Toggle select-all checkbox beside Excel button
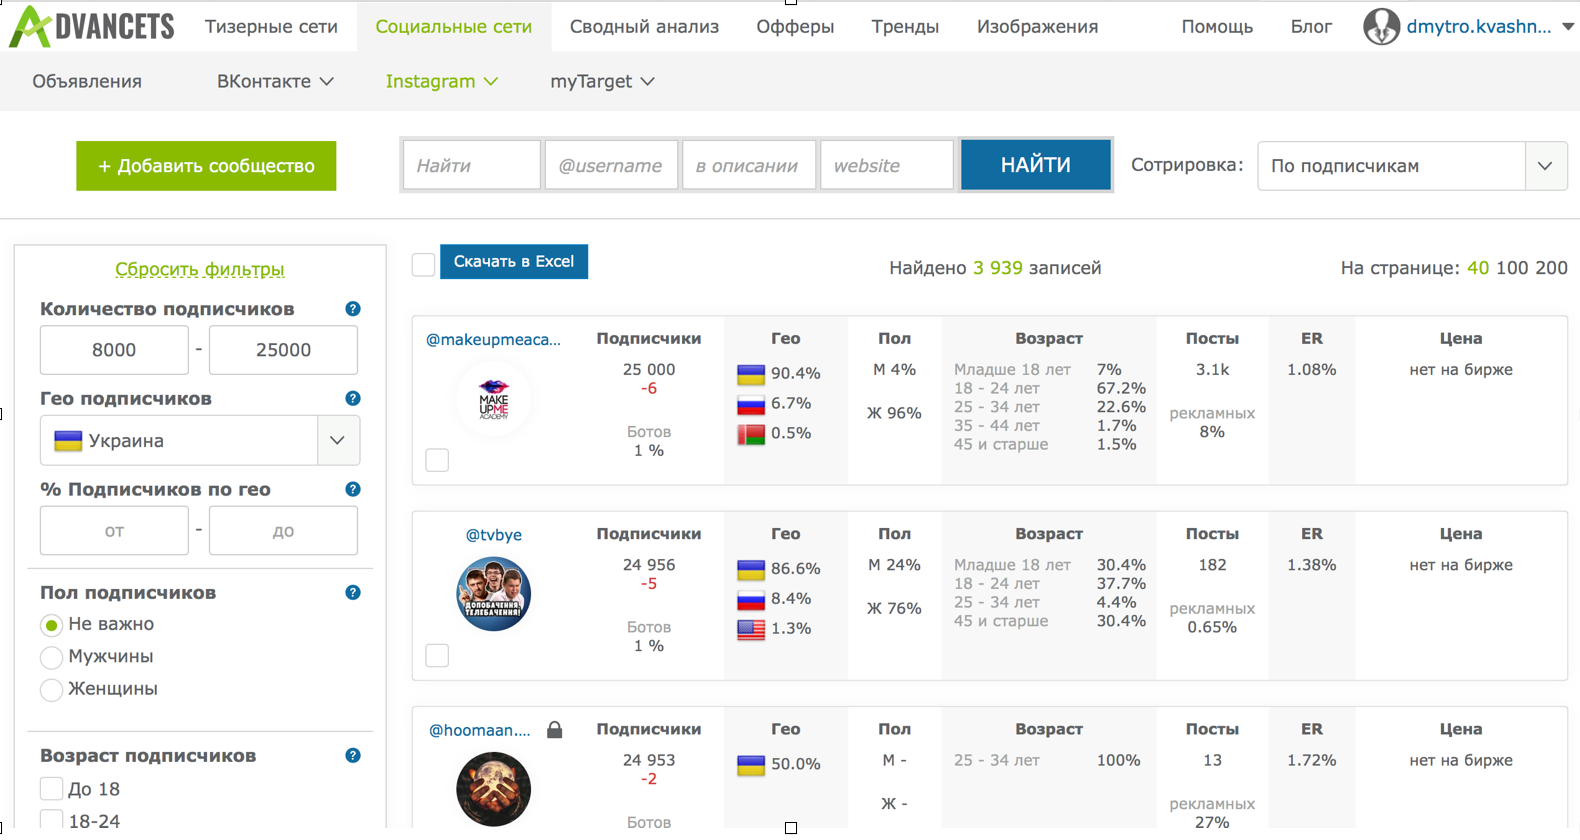Image resolution: width=1580 pixels, height=840 pixels. (x=423, y=265)
